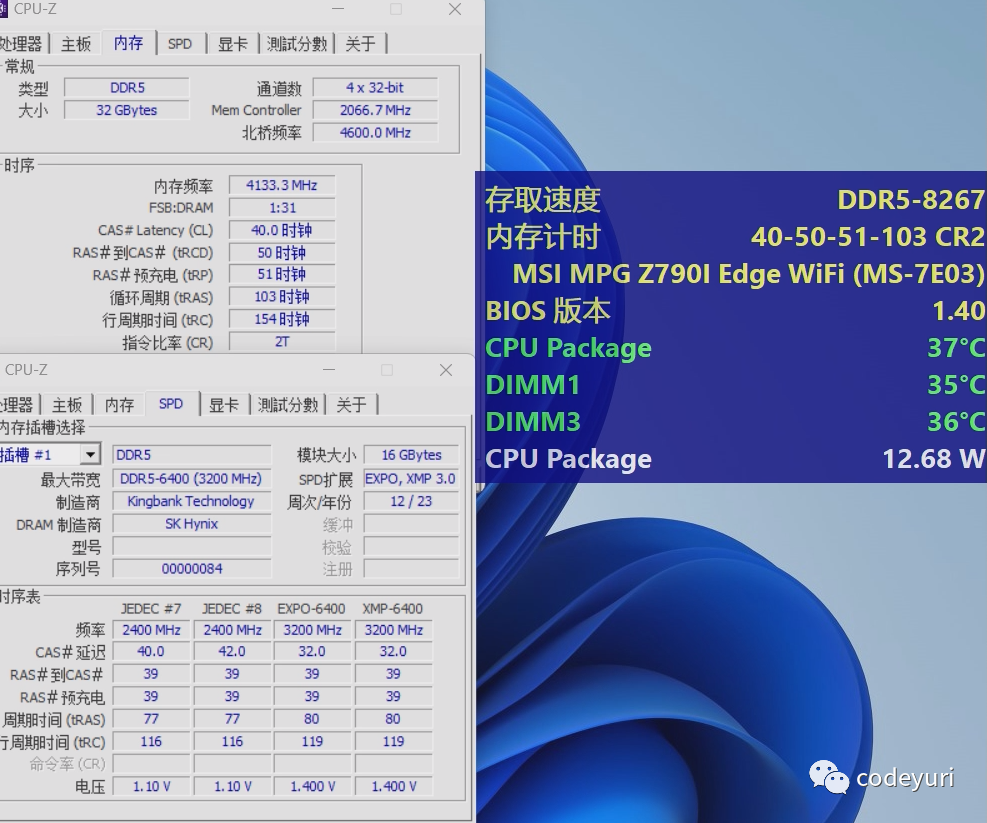The image size is (987, 823).
Task: Open the 关于 tab in the top CPU-Z window
Action: coord(361,44)
